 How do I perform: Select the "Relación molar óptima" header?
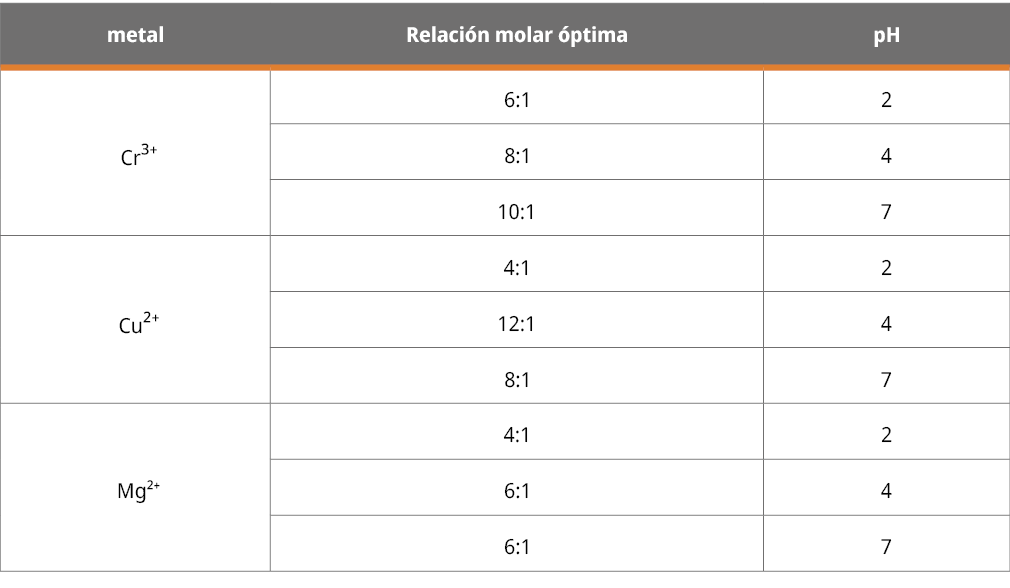[x=516, y=35]
